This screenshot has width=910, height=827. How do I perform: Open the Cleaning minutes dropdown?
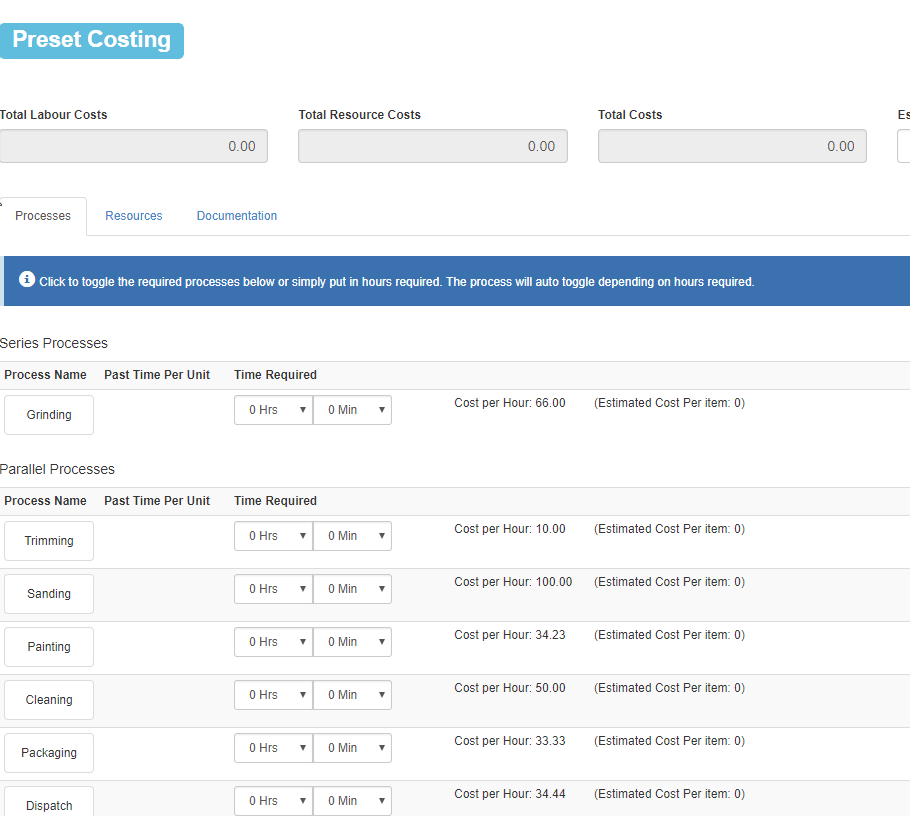352,695
